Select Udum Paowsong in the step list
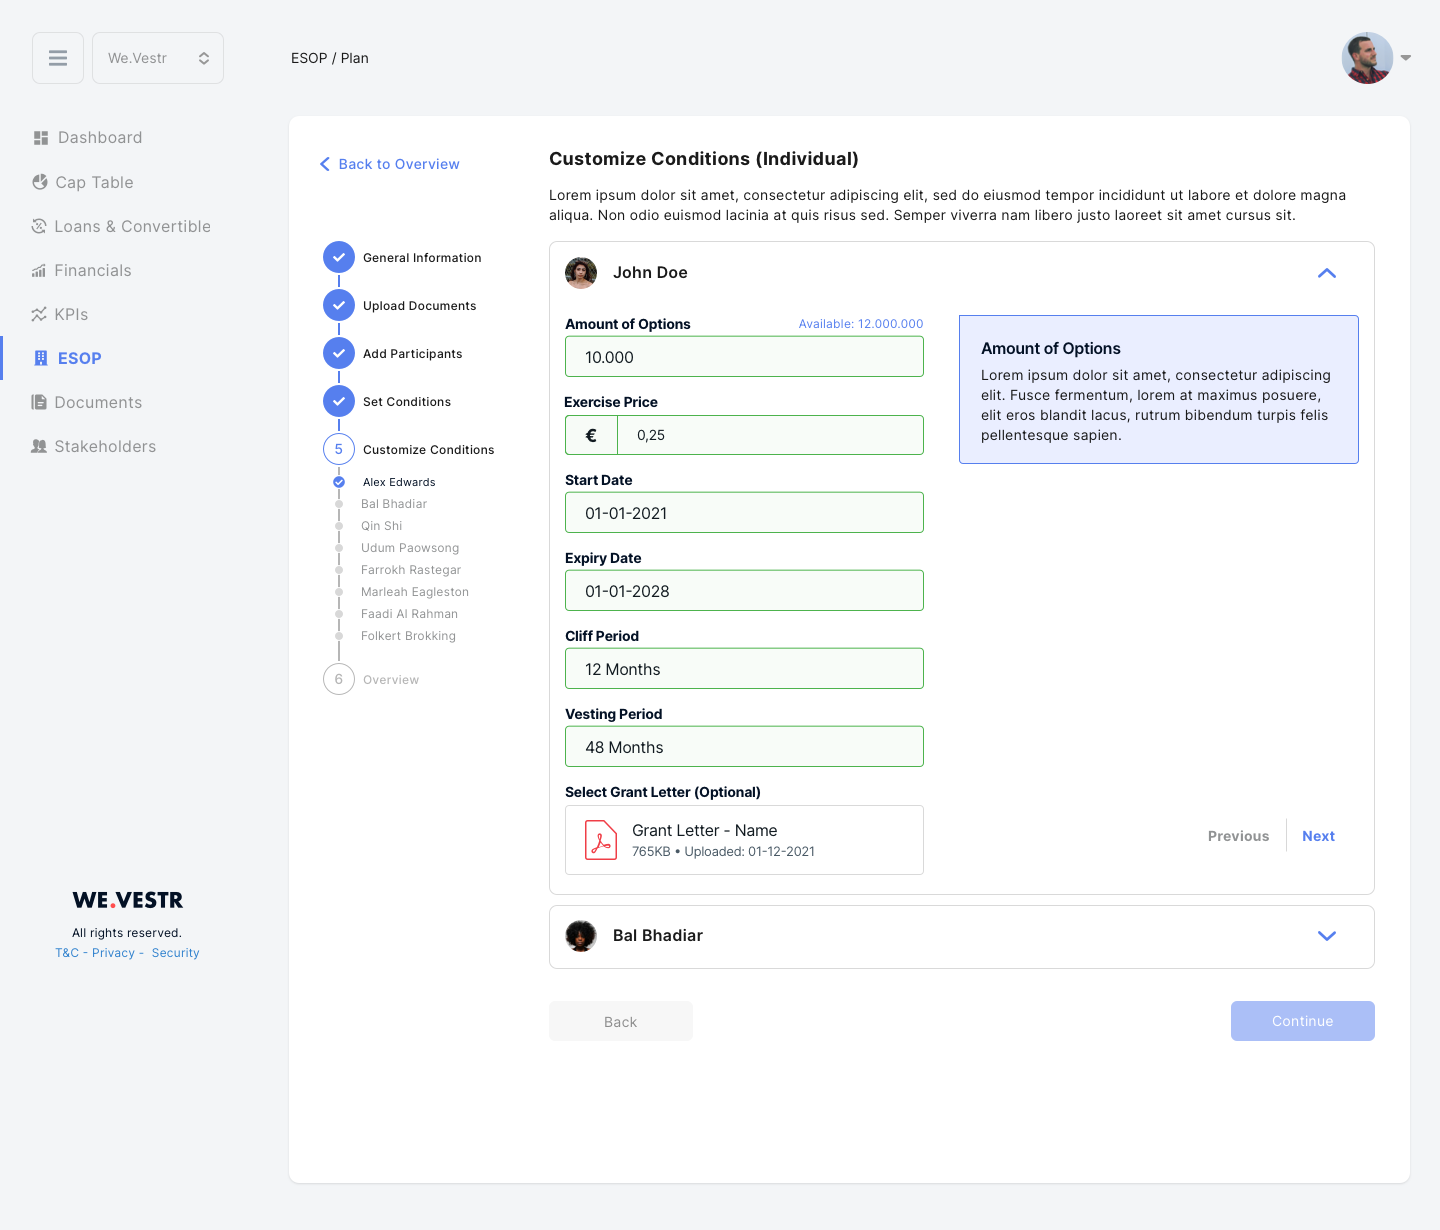This screenshot has width=1440, height=1230. click(x=410, y=548)
